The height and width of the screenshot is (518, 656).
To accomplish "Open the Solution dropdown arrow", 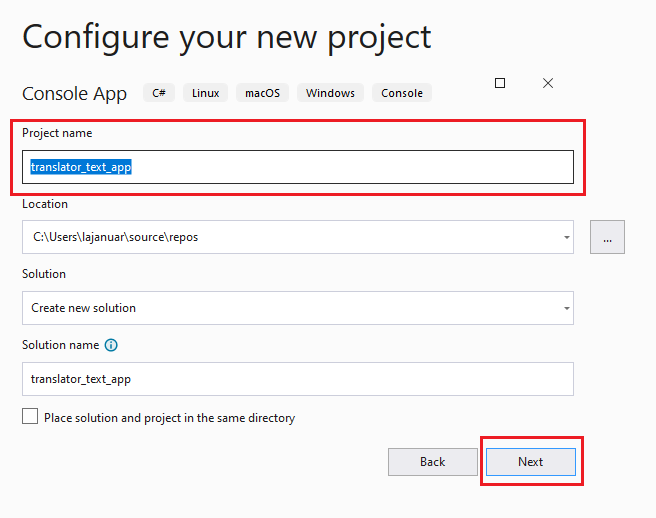I will click(x=566, y=308).
